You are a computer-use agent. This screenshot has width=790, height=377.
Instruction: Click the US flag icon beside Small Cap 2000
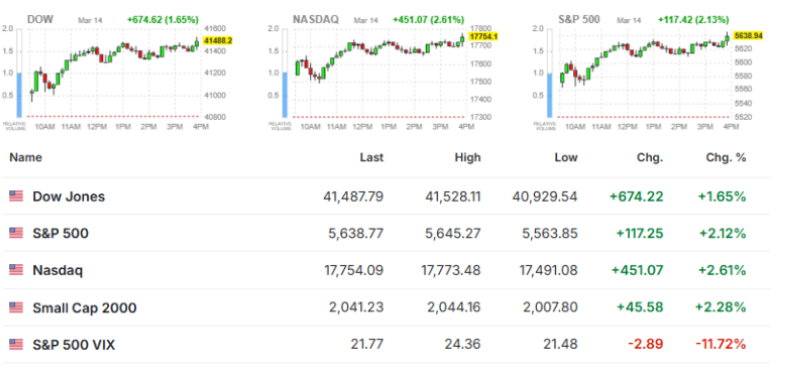(16, 307)
